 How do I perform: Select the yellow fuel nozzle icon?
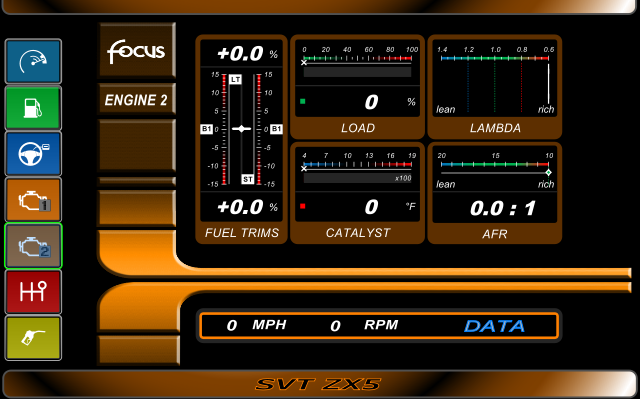click(33, 338)
